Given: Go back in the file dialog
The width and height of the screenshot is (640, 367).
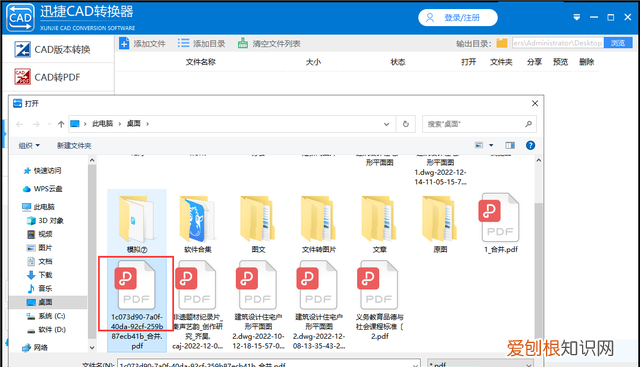Looking at the screenshot, I should pos(19,124).
